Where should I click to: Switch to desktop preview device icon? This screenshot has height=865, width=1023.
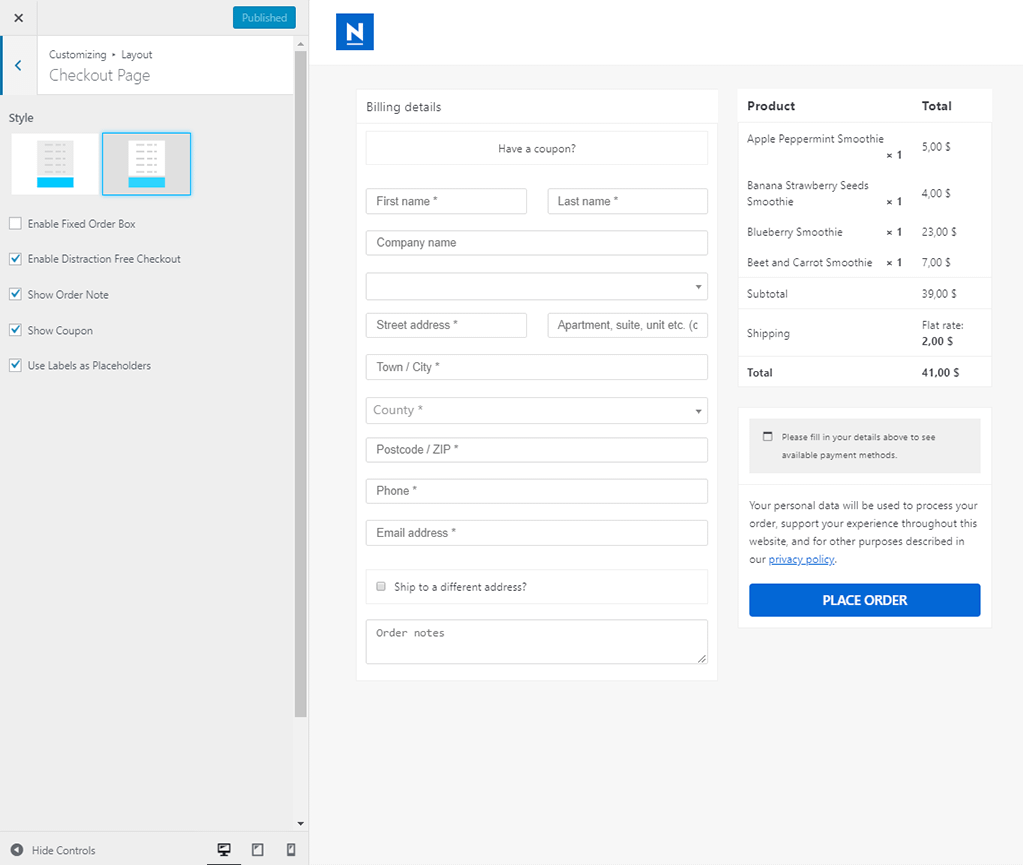224,850
